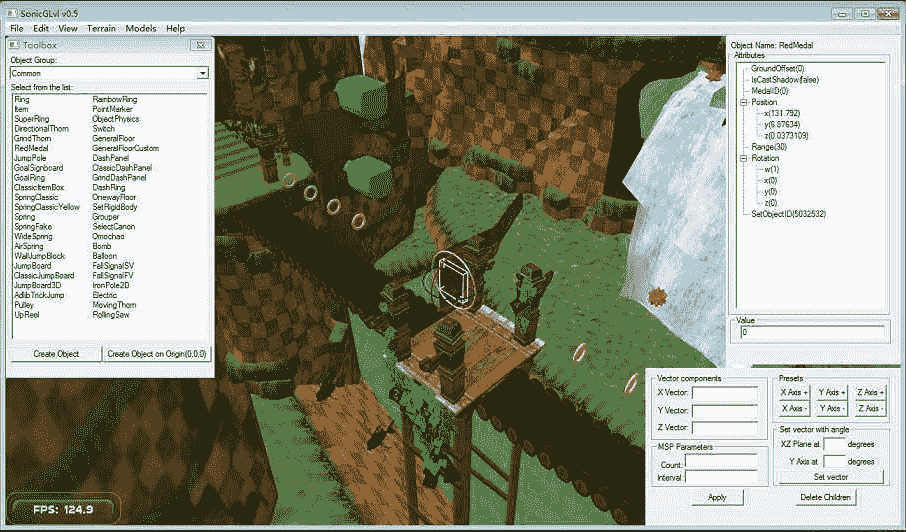The width and height of the screenshot is (906, 532).
Task: Focus the MSP Count input field
Action: (x=721, y=461)
